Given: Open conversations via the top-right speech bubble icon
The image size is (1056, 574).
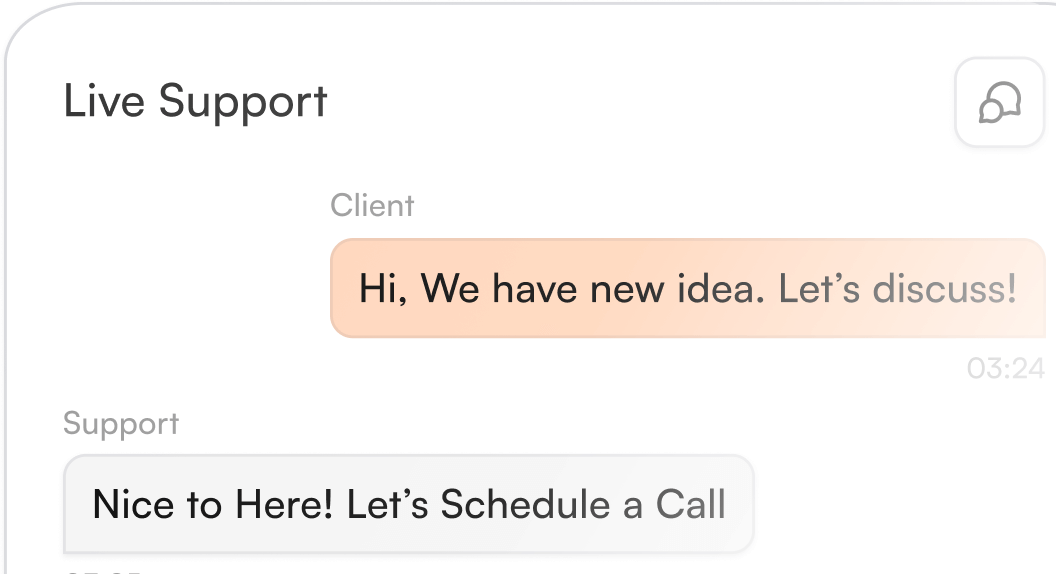Looking at the screenshot, I should click(1000, 102).
